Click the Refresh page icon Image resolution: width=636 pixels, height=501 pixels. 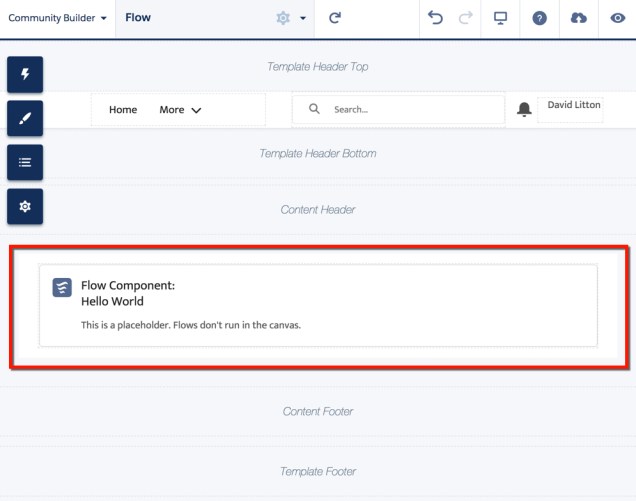(335, 18)
